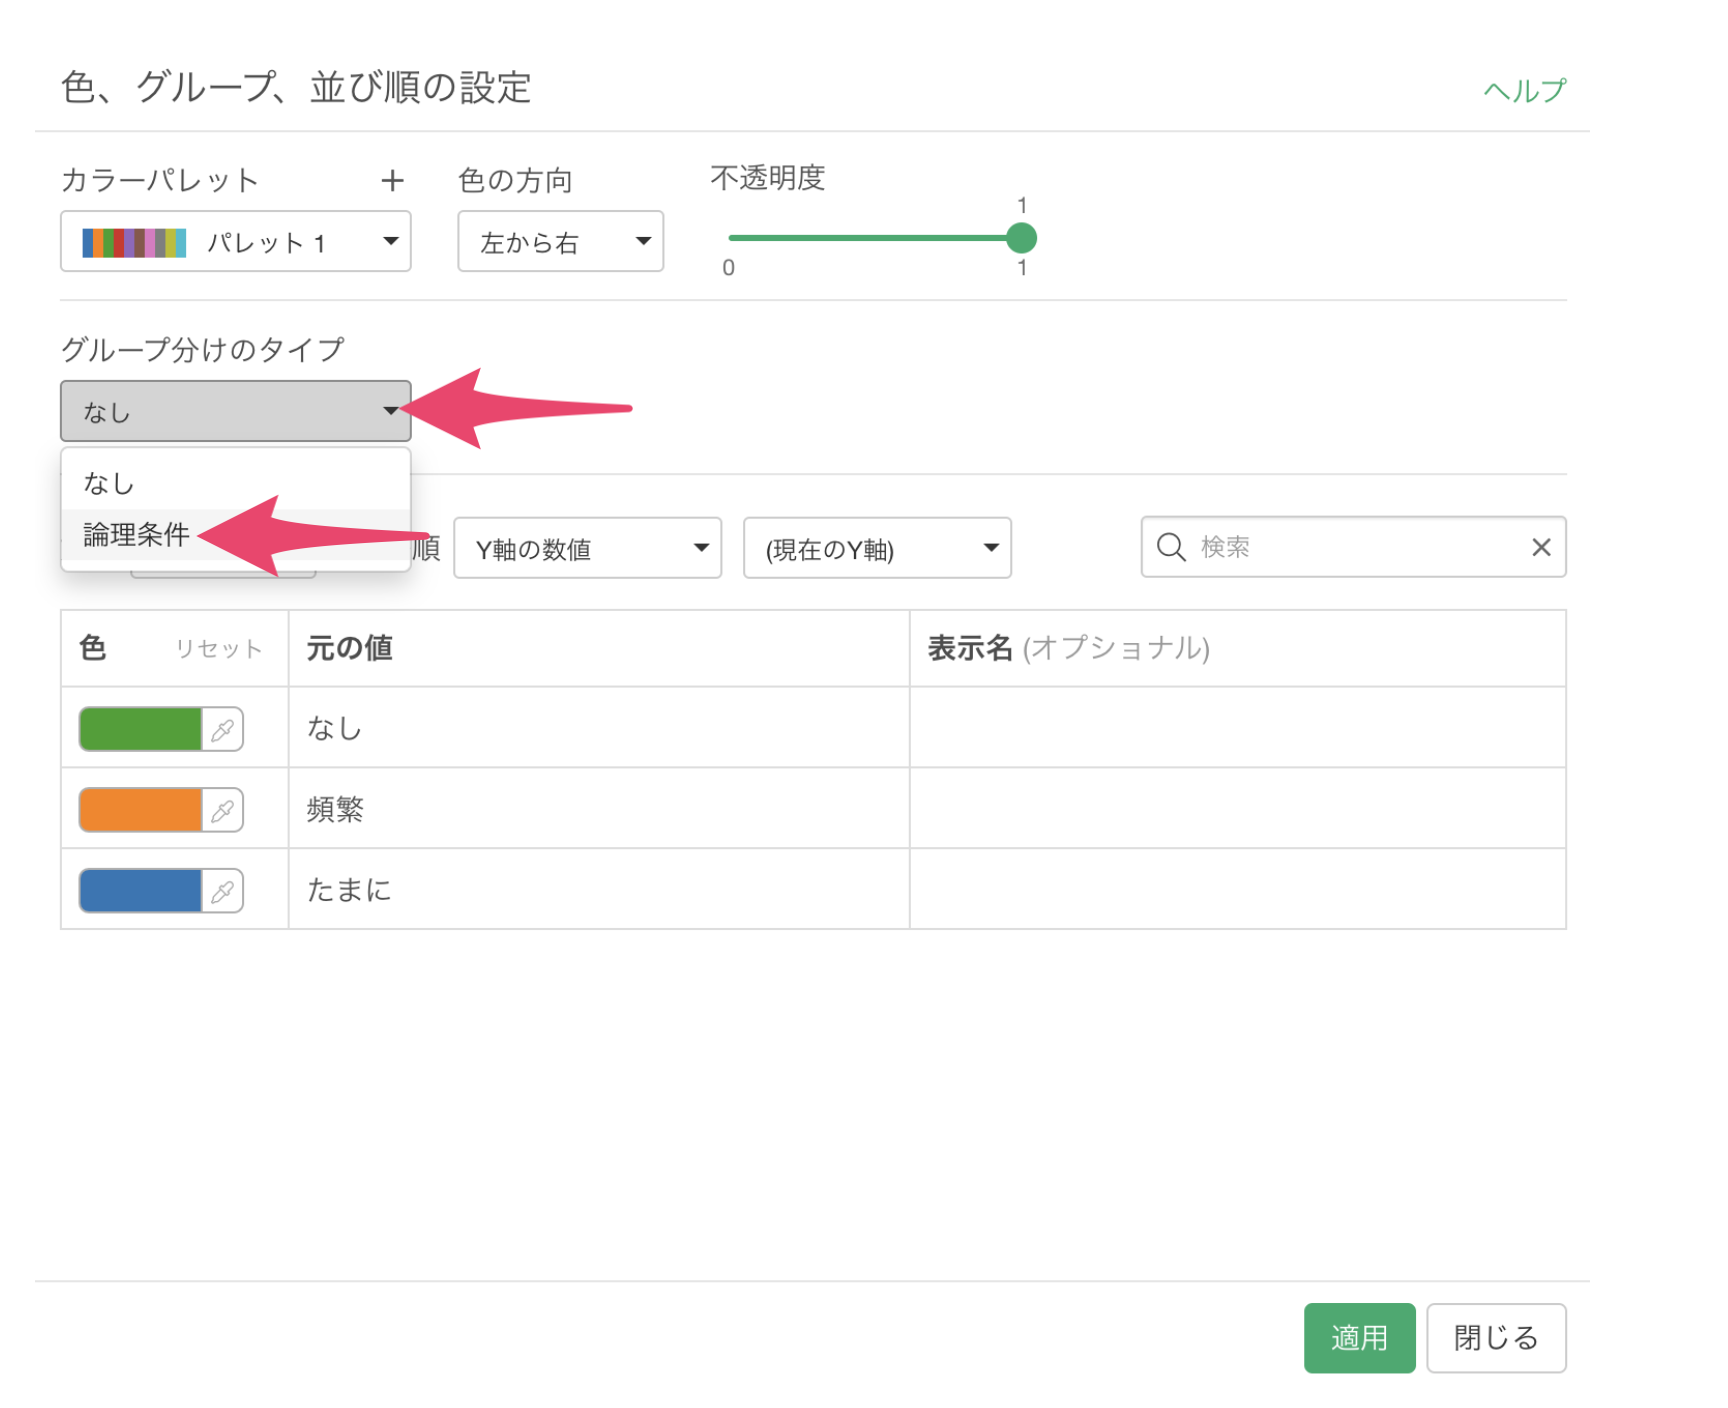Open the グループ分けのタイプ dropdown
1728x1408 pixels.
[x=236, y=411]
